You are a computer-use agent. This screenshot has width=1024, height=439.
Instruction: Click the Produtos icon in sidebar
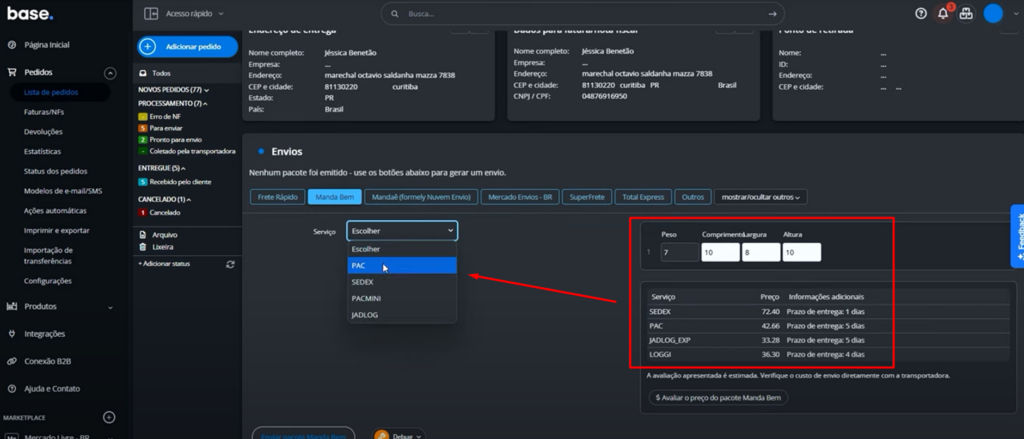[x=12, y=306]
